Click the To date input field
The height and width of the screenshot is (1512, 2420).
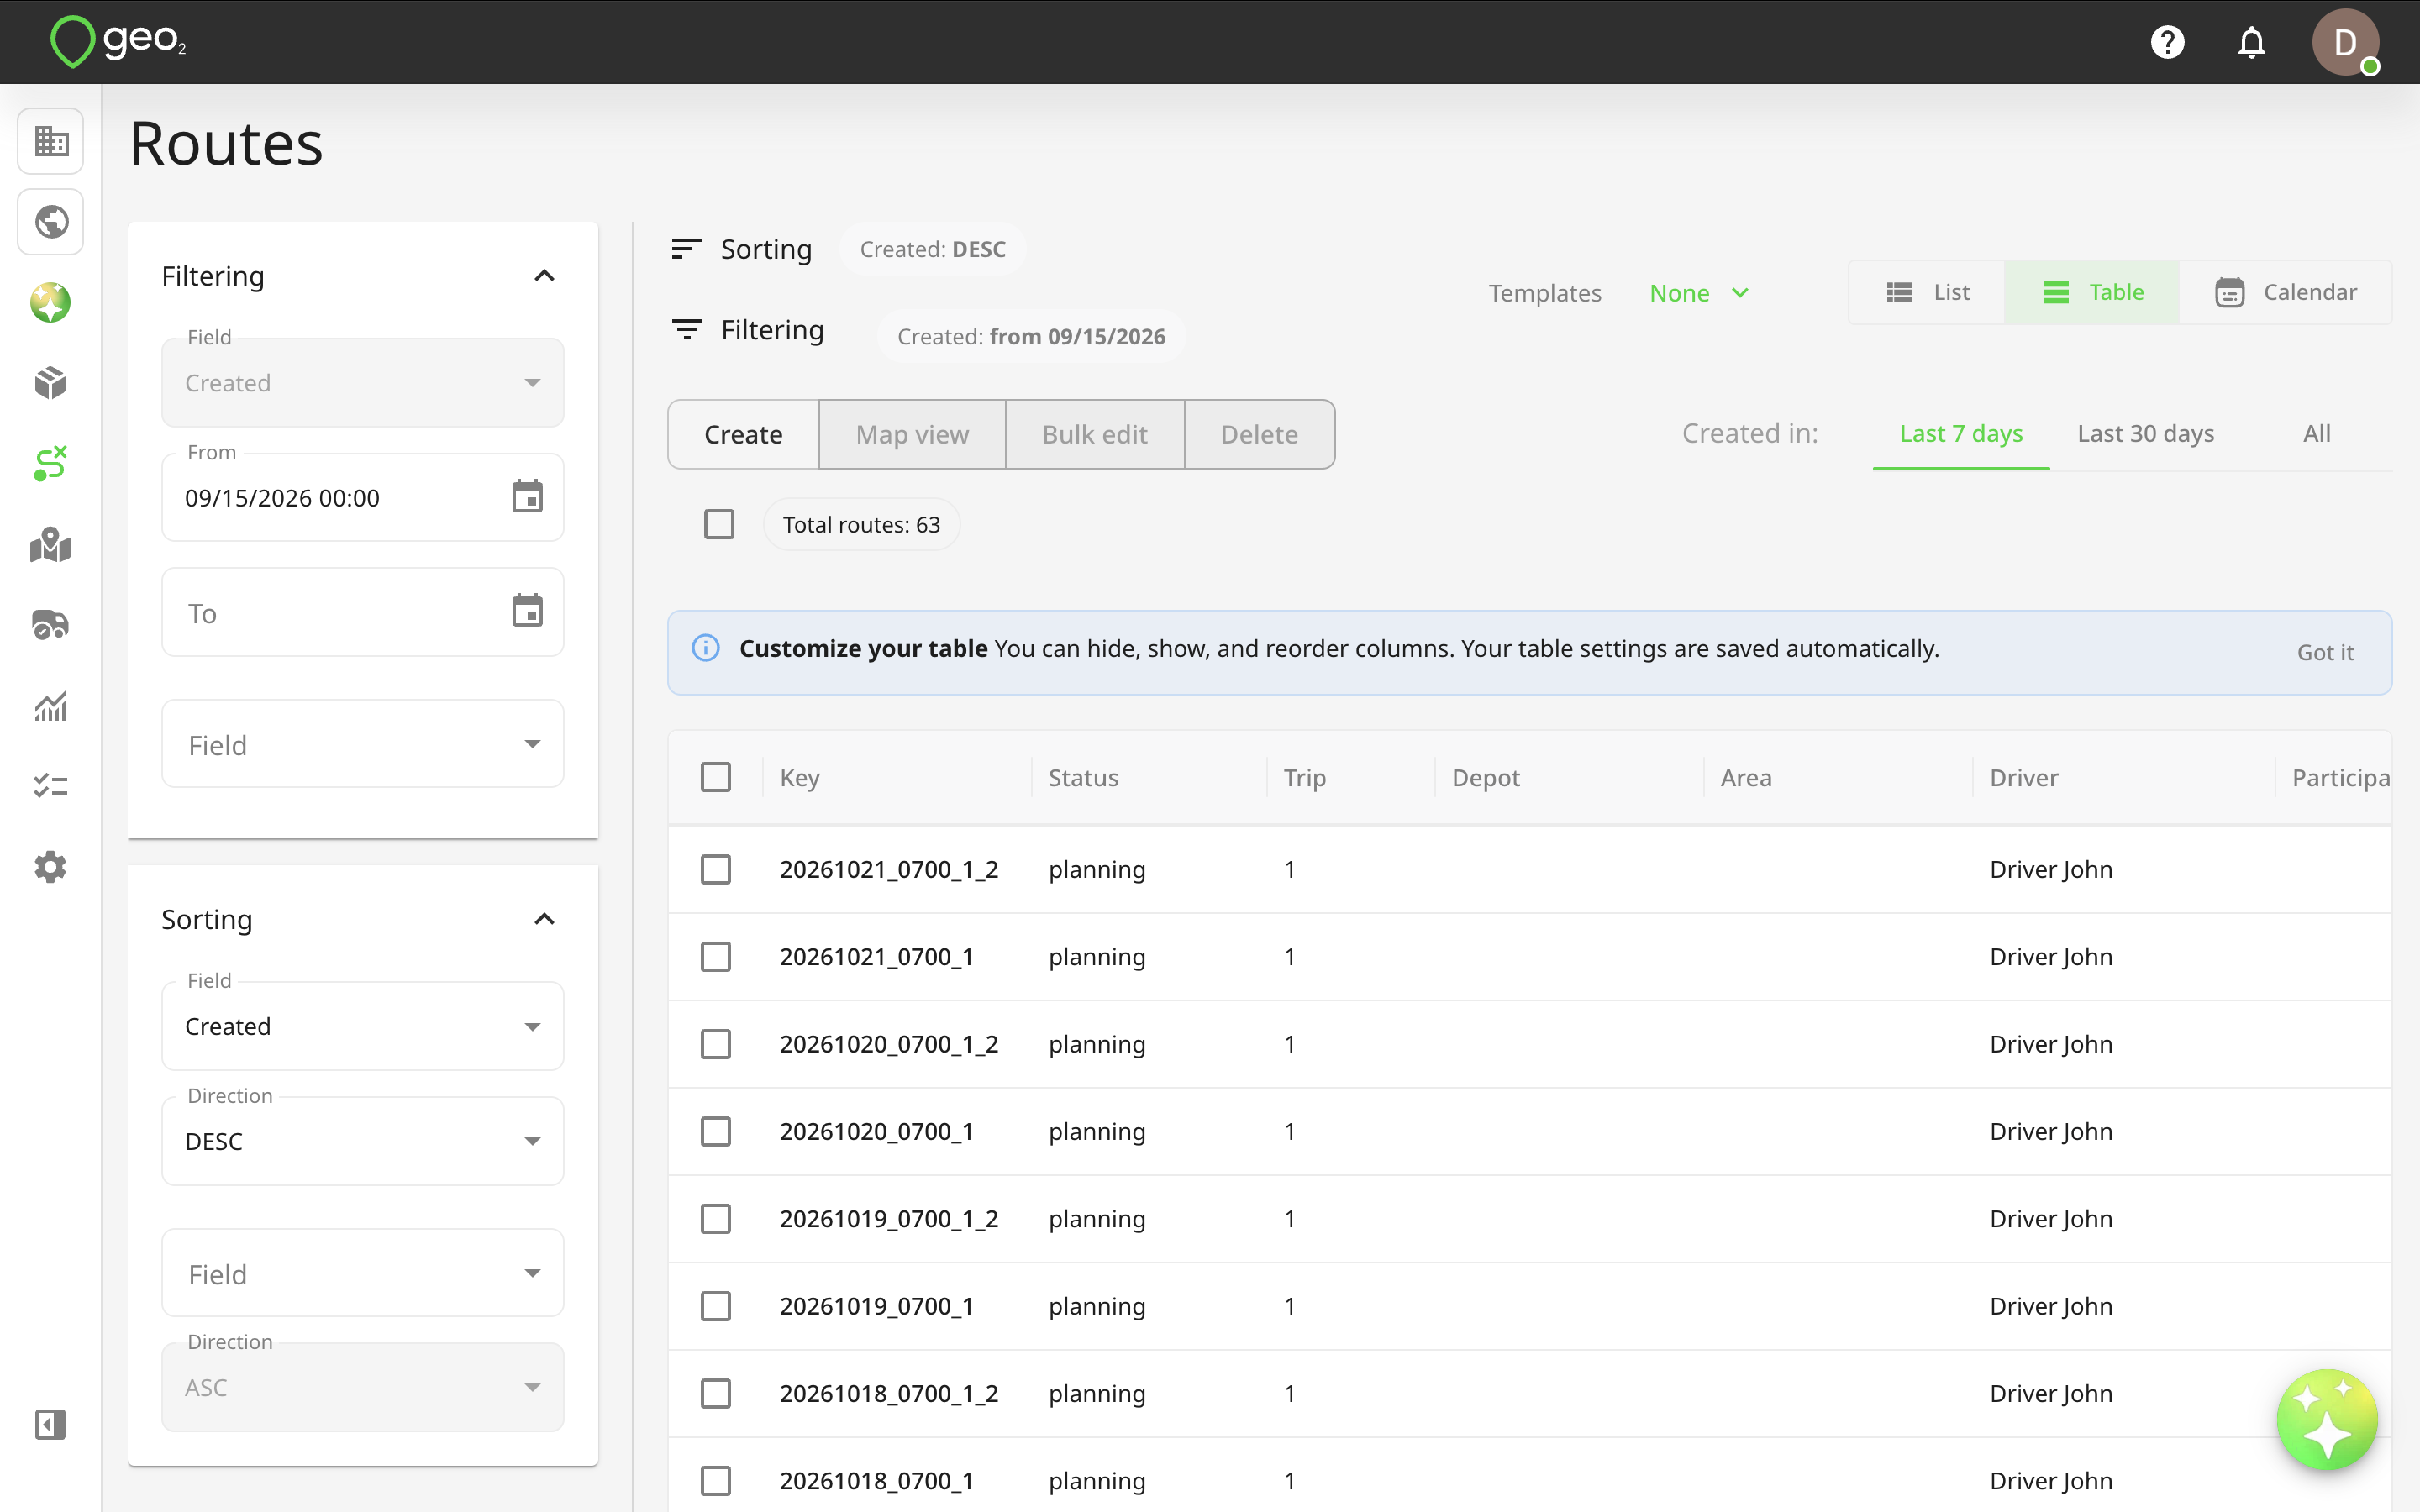[x=363, y=612]
